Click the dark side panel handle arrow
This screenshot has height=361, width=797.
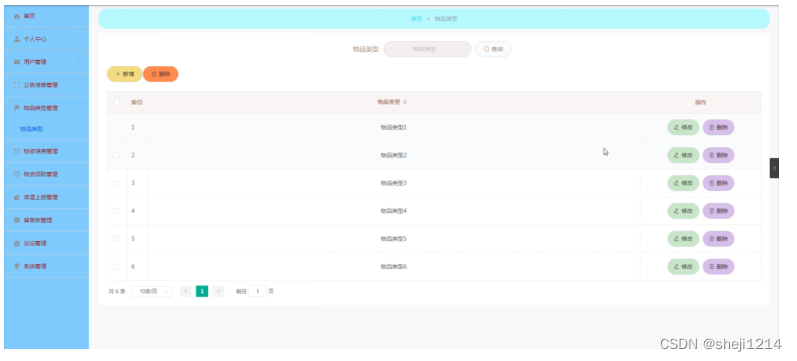774,168
